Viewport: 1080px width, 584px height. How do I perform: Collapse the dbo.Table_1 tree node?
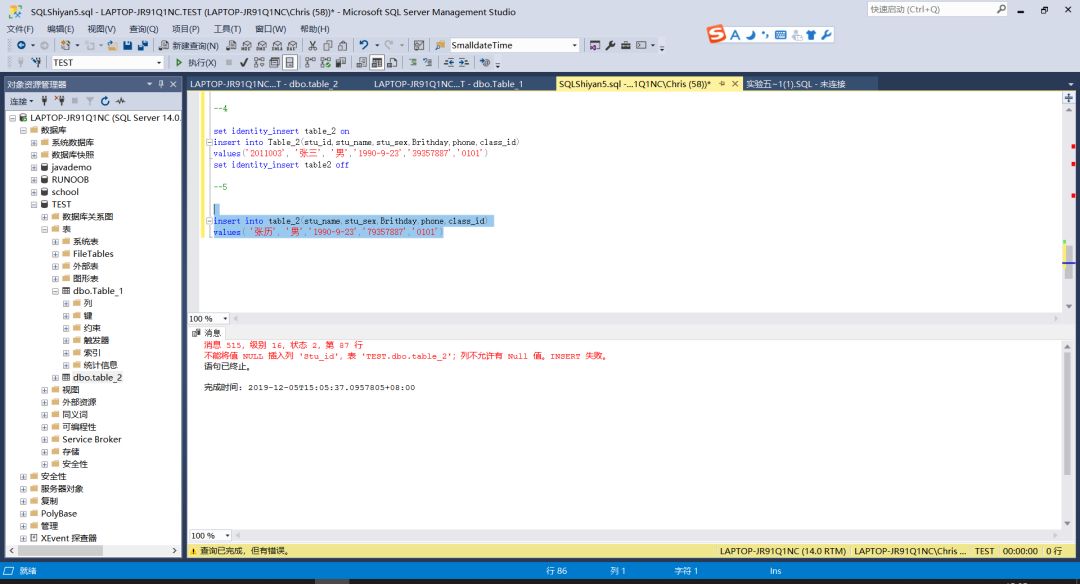click(x=56, y=291)
